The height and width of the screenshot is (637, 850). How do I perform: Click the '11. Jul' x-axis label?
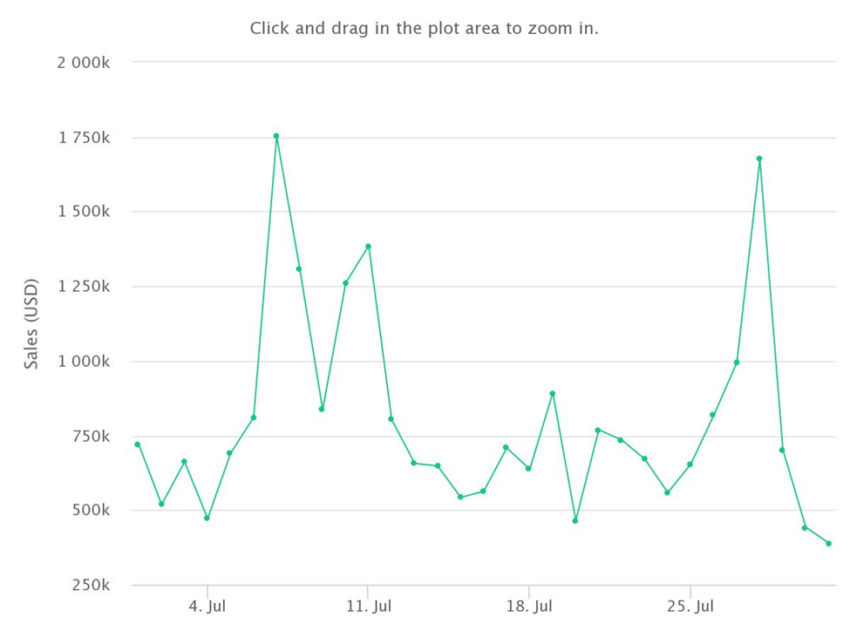(369, 606)
